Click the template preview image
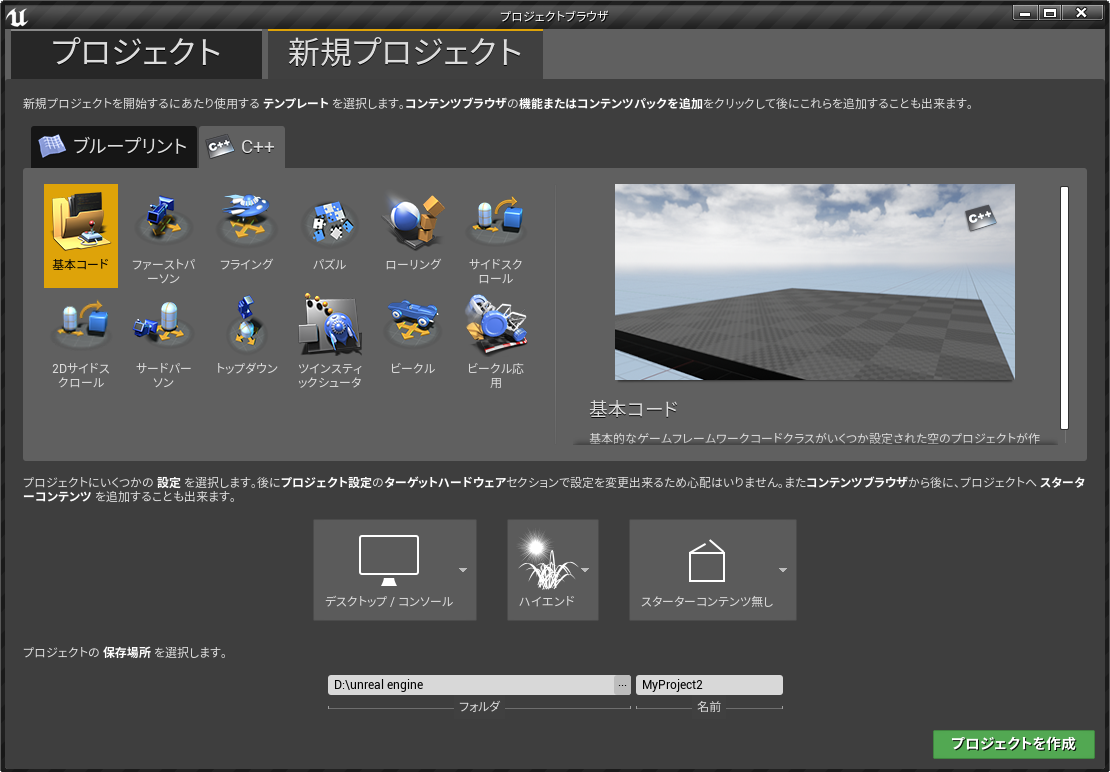Viewport: 1110px width, 772px height. pyautogui.click(x=814, y=282)
